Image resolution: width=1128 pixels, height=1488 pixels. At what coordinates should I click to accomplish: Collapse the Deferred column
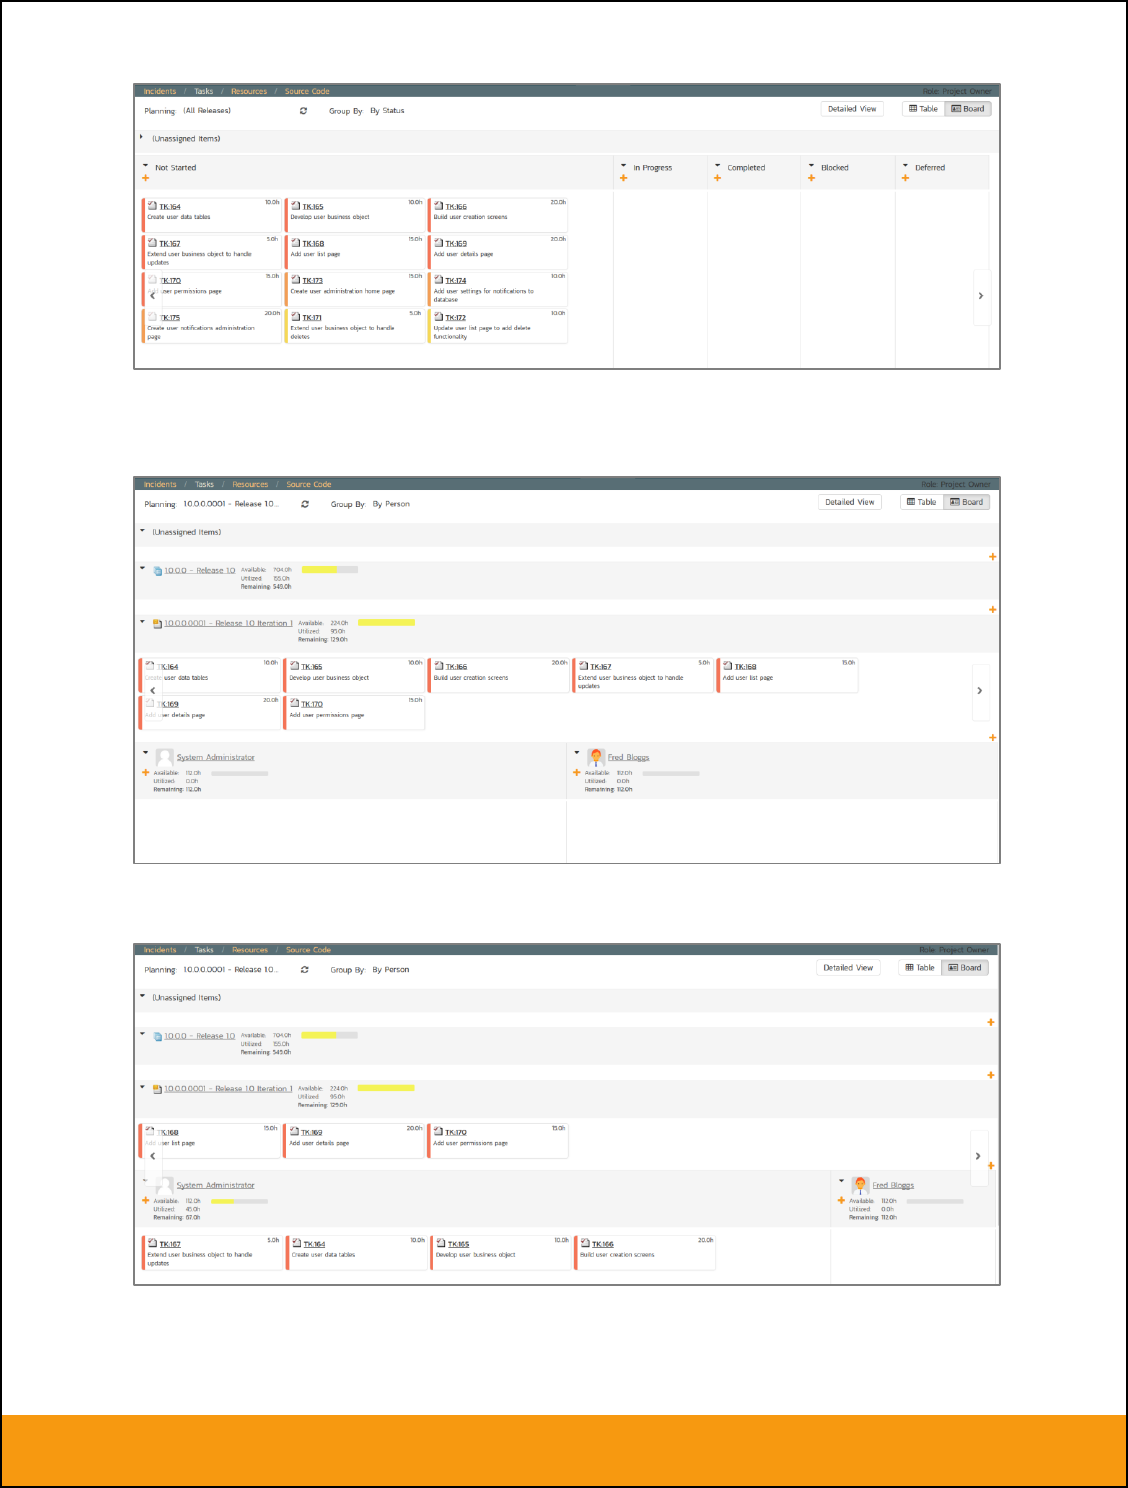pyautogui.click(x=905, y=166)
